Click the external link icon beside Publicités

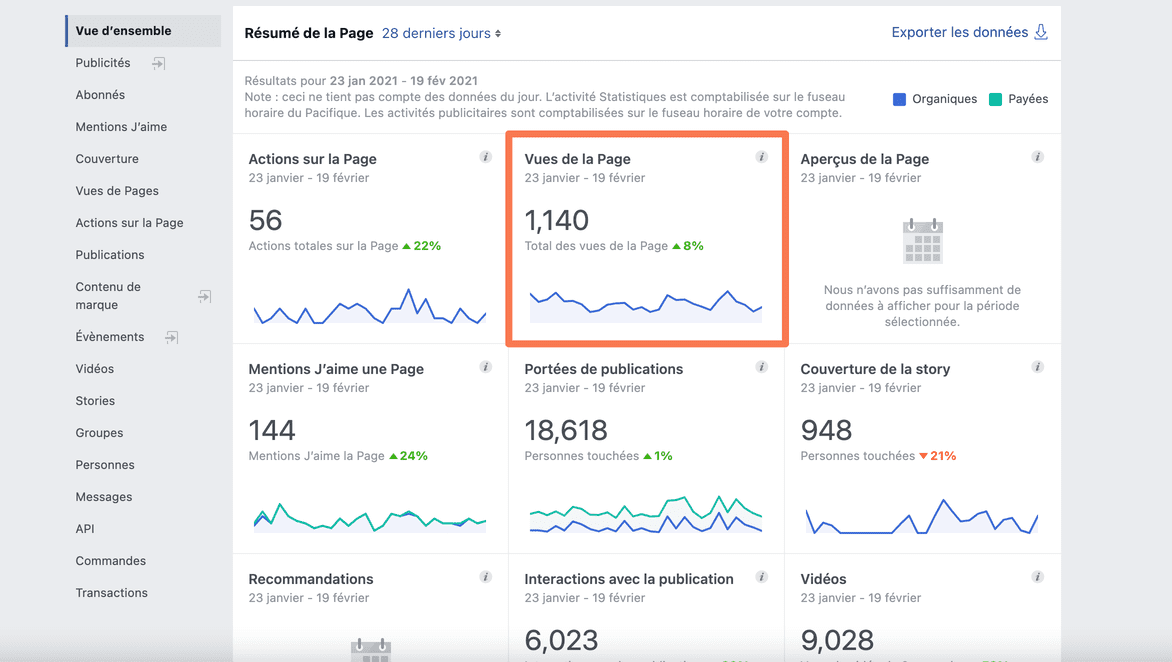click(158, 64)
